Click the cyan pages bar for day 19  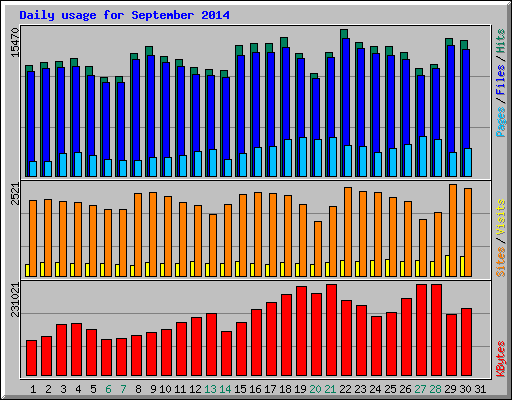[303, 157]
